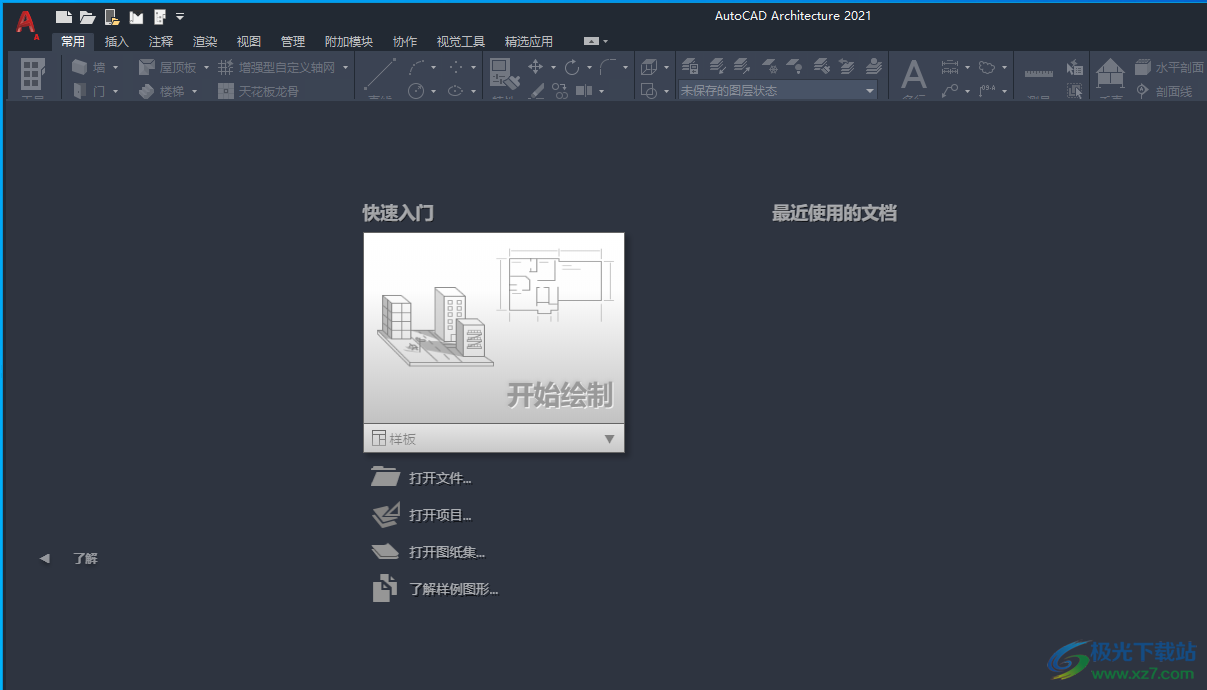This screenshot has height=690, width=1207.
Task: Select the Move tool
Action: [x=535, y=67]
